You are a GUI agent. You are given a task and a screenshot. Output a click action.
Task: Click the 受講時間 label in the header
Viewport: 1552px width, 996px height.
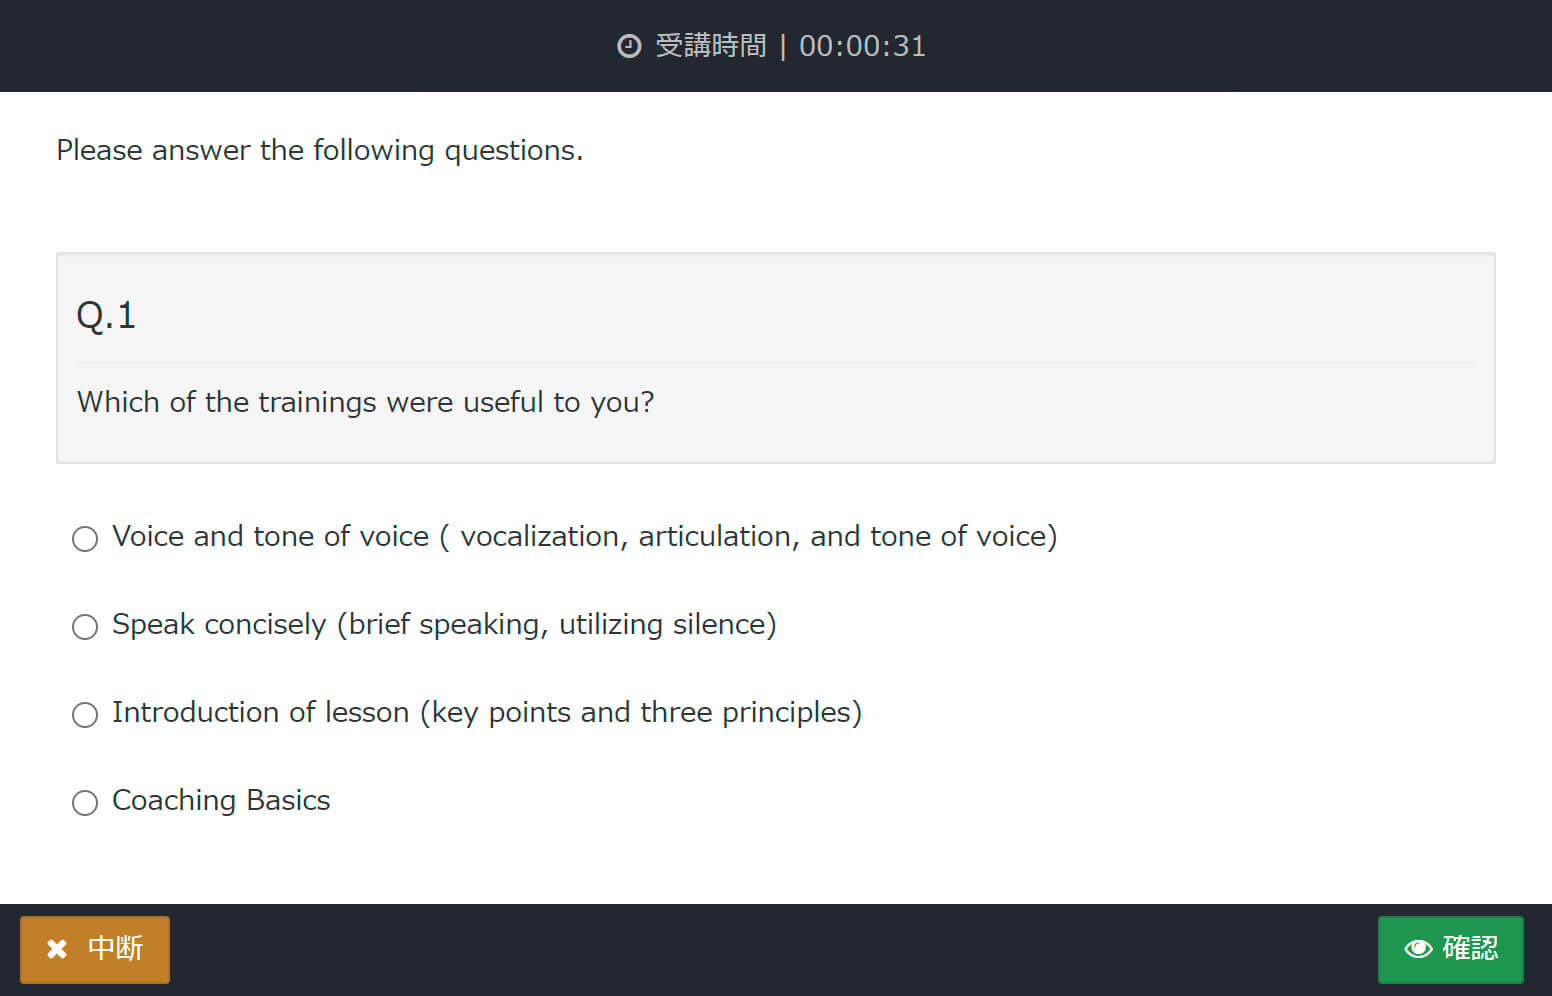(x=711, y=46)
